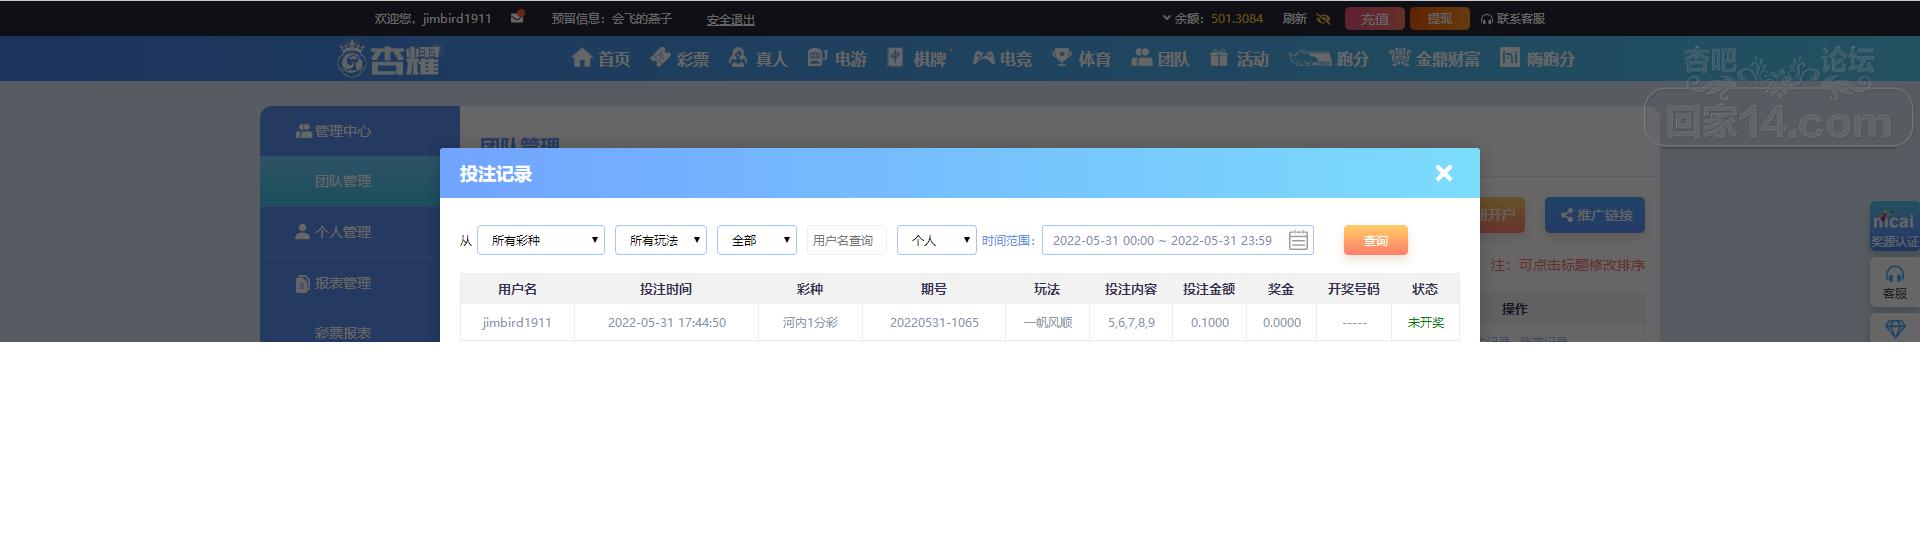Open the 体育 sports menu

(1081, 59)
